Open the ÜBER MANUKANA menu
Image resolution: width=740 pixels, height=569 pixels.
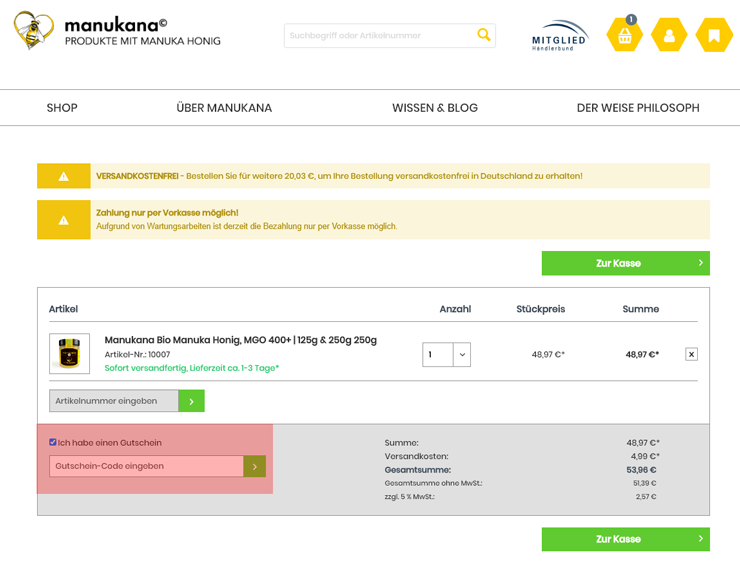[x=224, y=108]
